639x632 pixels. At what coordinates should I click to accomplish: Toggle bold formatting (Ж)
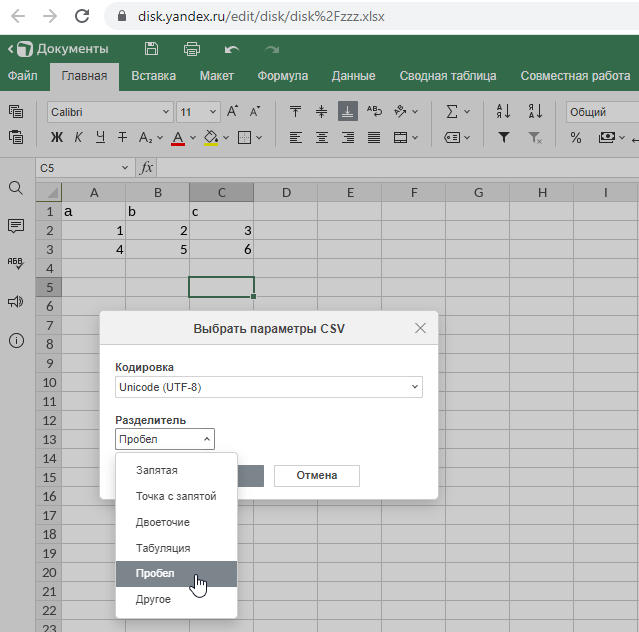pyautogui.click(x=57, y=138)
